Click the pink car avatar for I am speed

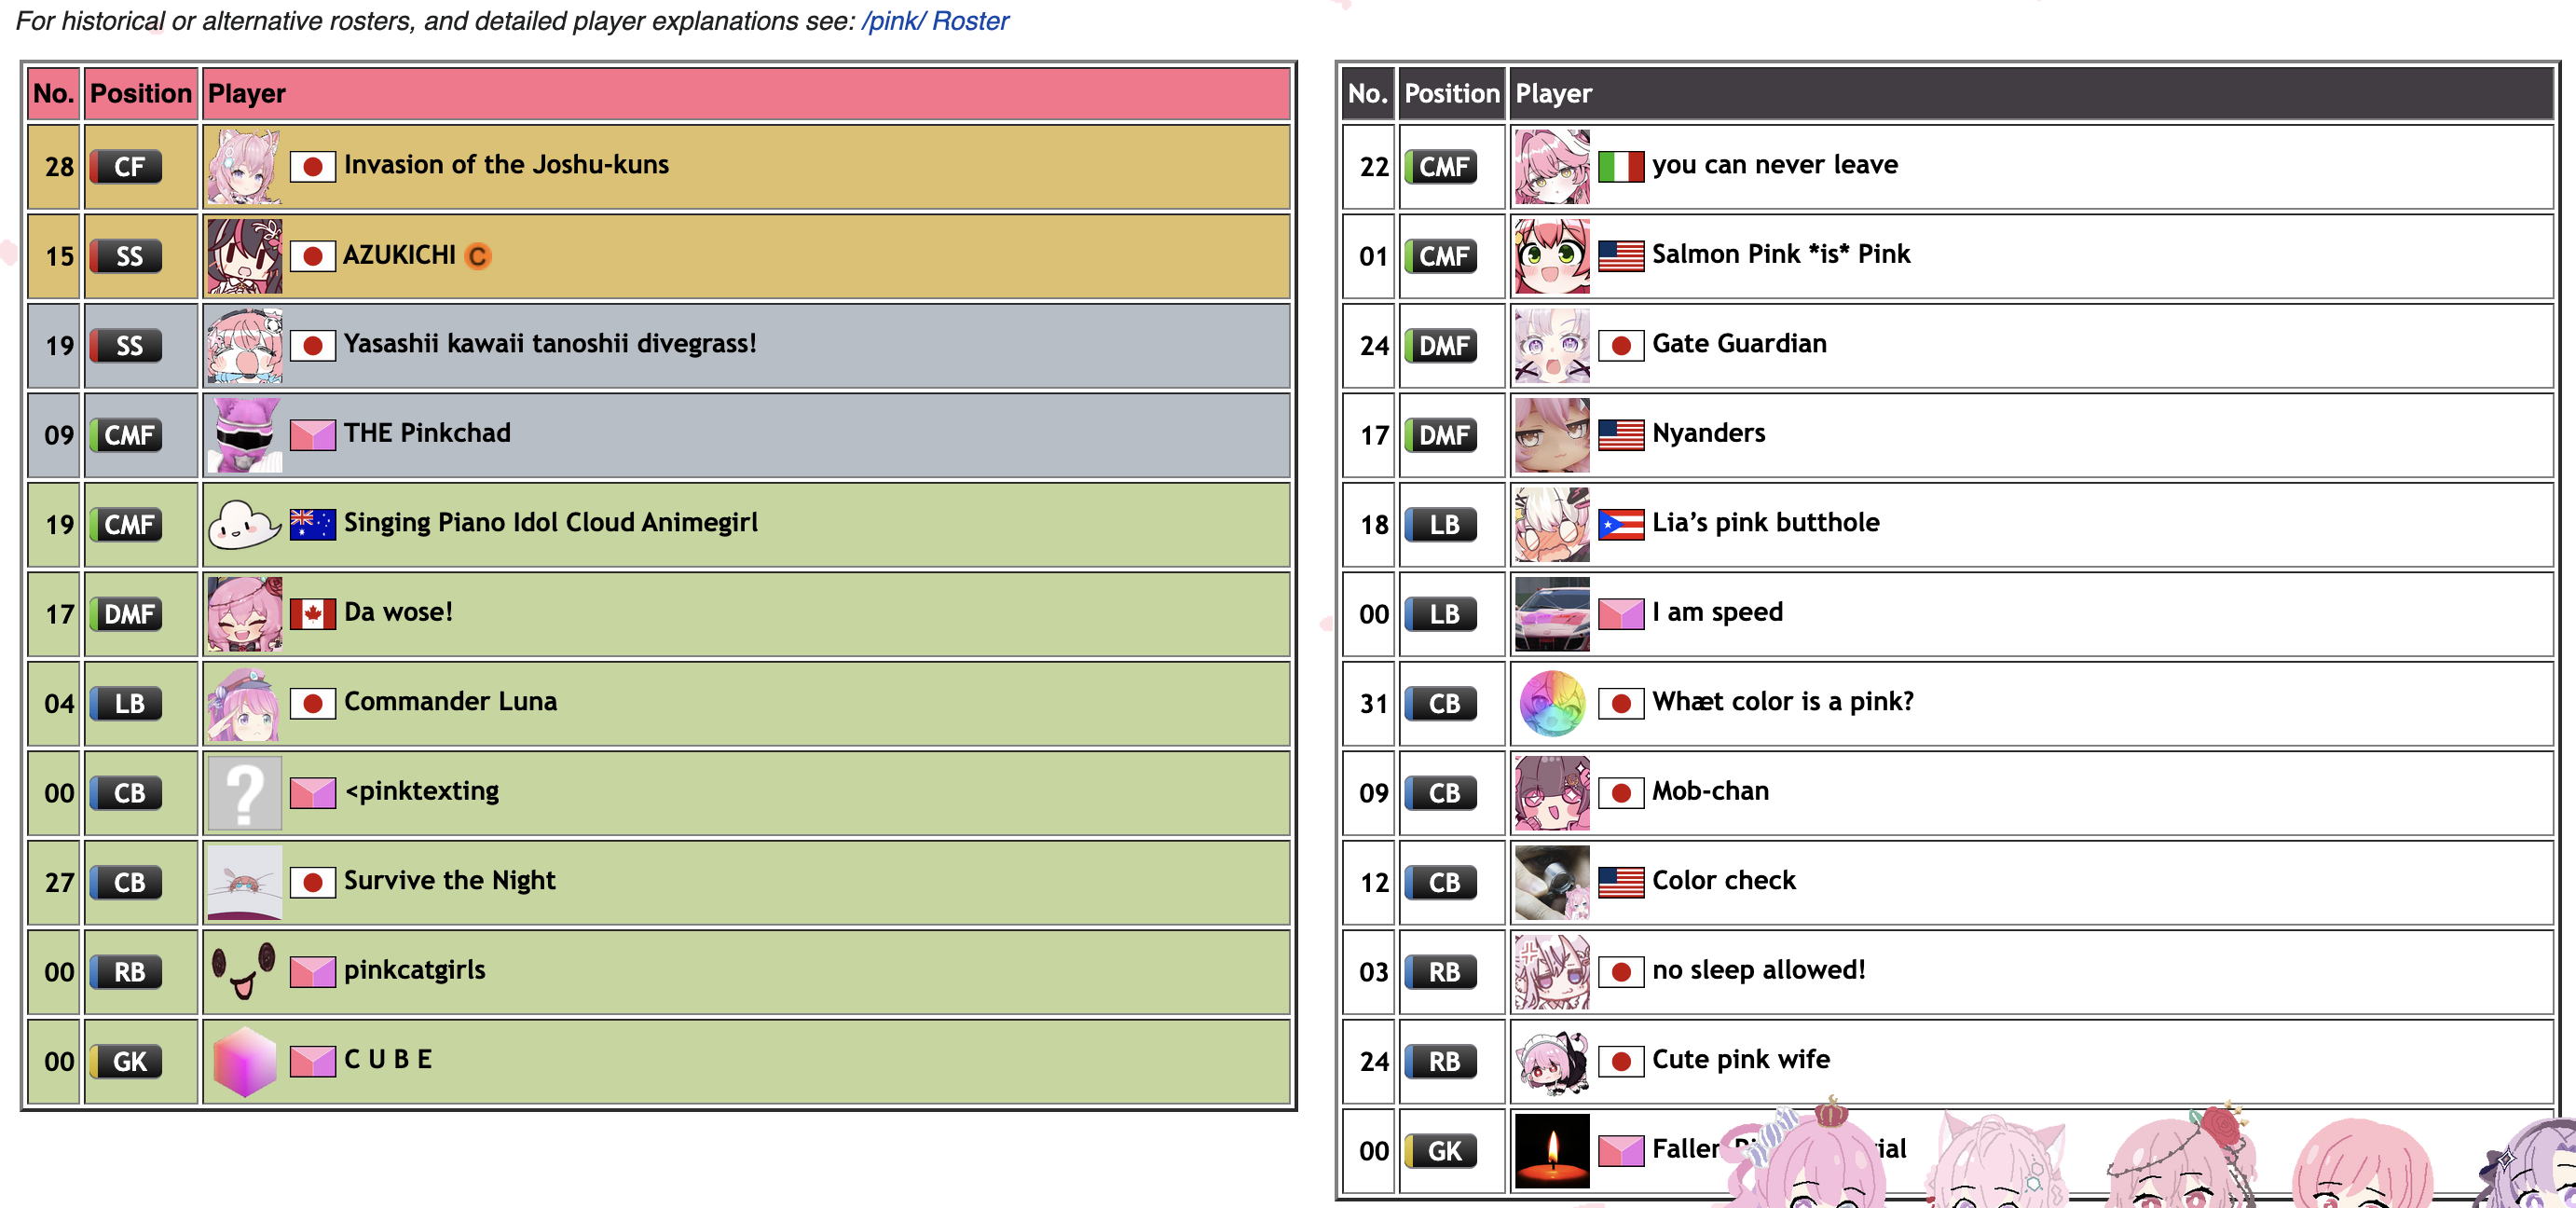tap(1551, 614)
